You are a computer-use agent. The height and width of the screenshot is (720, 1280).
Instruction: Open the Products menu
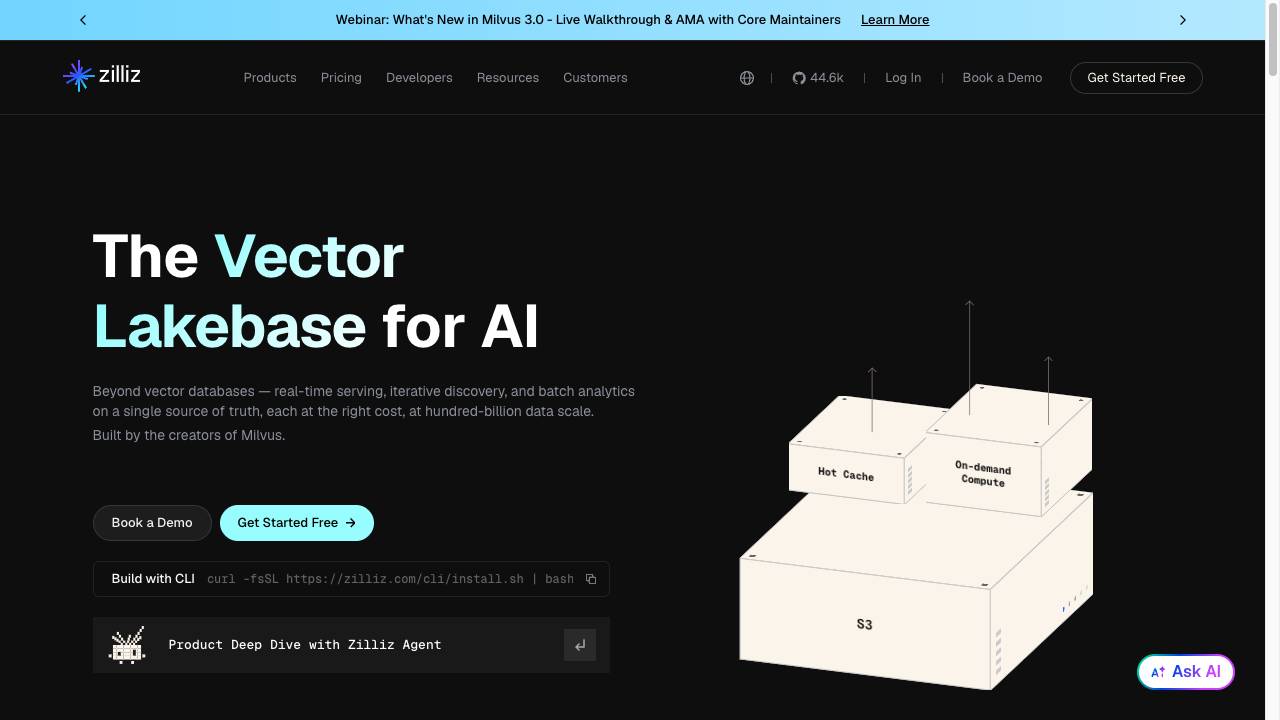pyautogui.click(x=270, y=78)
